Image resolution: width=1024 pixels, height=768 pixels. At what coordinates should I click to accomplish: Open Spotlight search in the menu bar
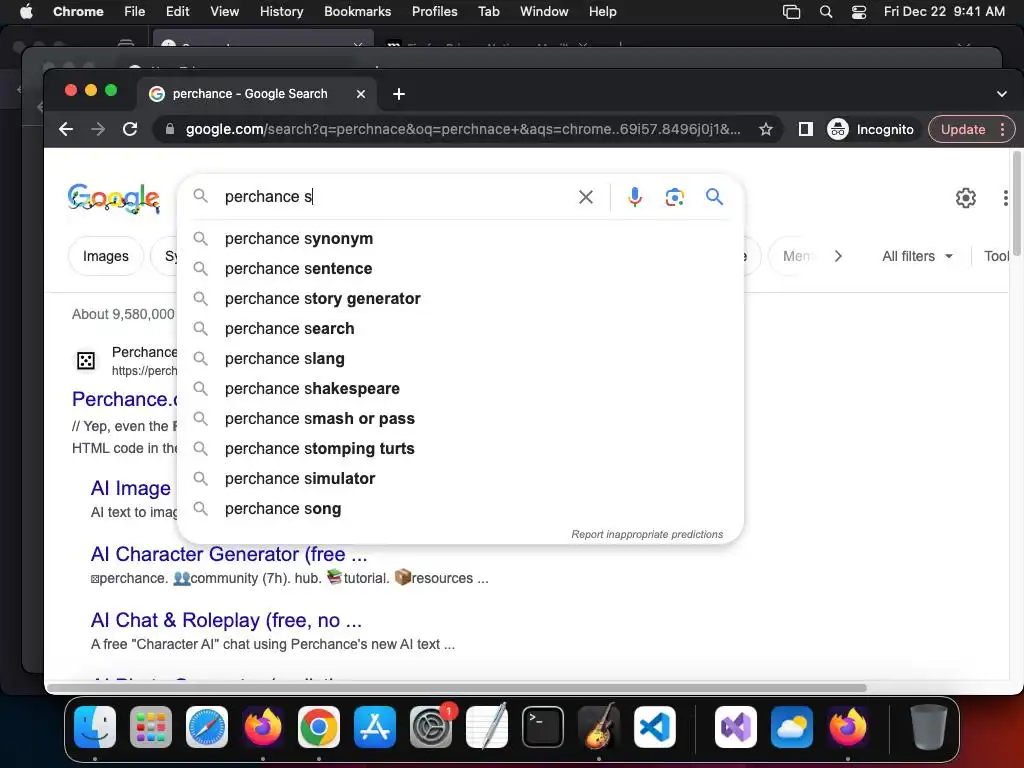(825, 12)
